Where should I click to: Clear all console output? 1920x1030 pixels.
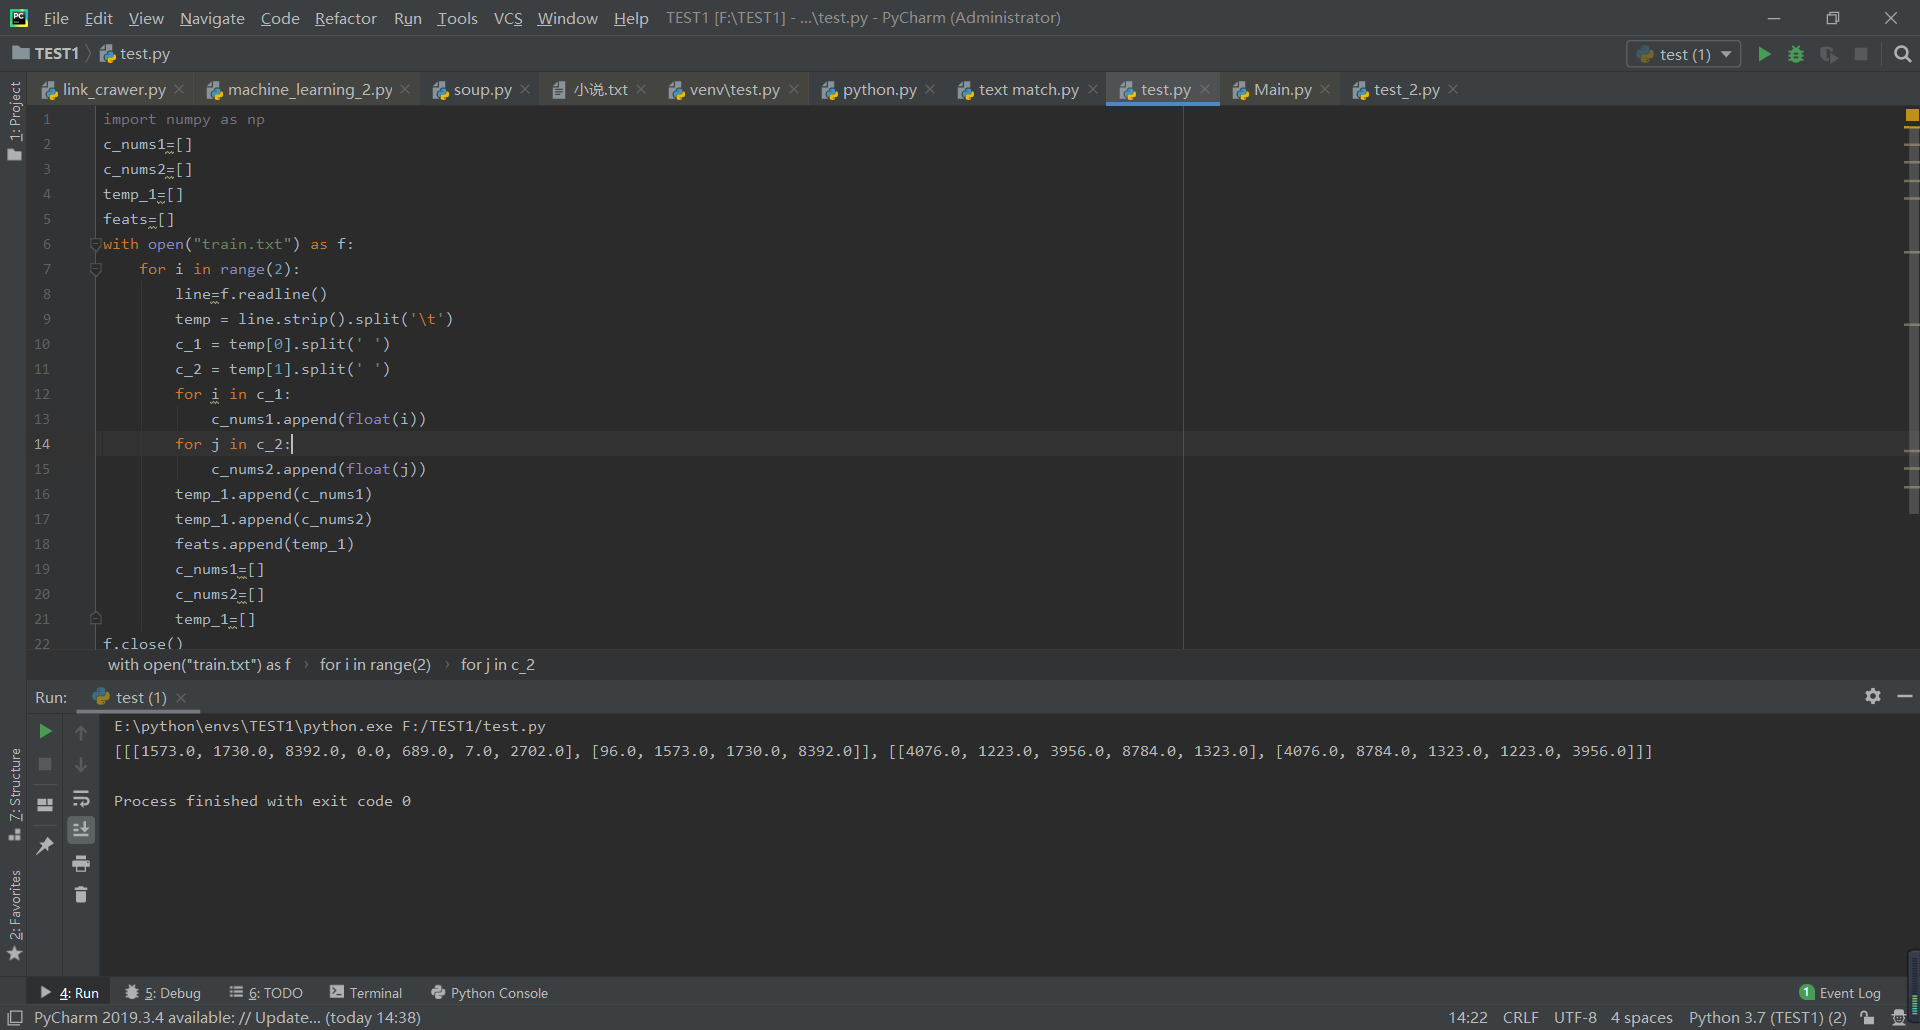click(82, 895)
